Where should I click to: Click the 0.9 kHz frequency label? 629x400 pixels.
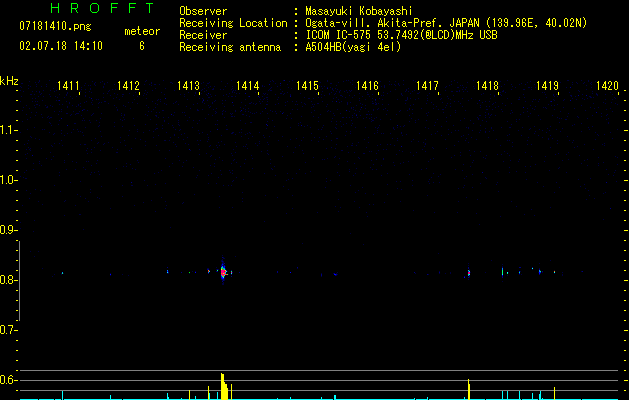(7, 230)
